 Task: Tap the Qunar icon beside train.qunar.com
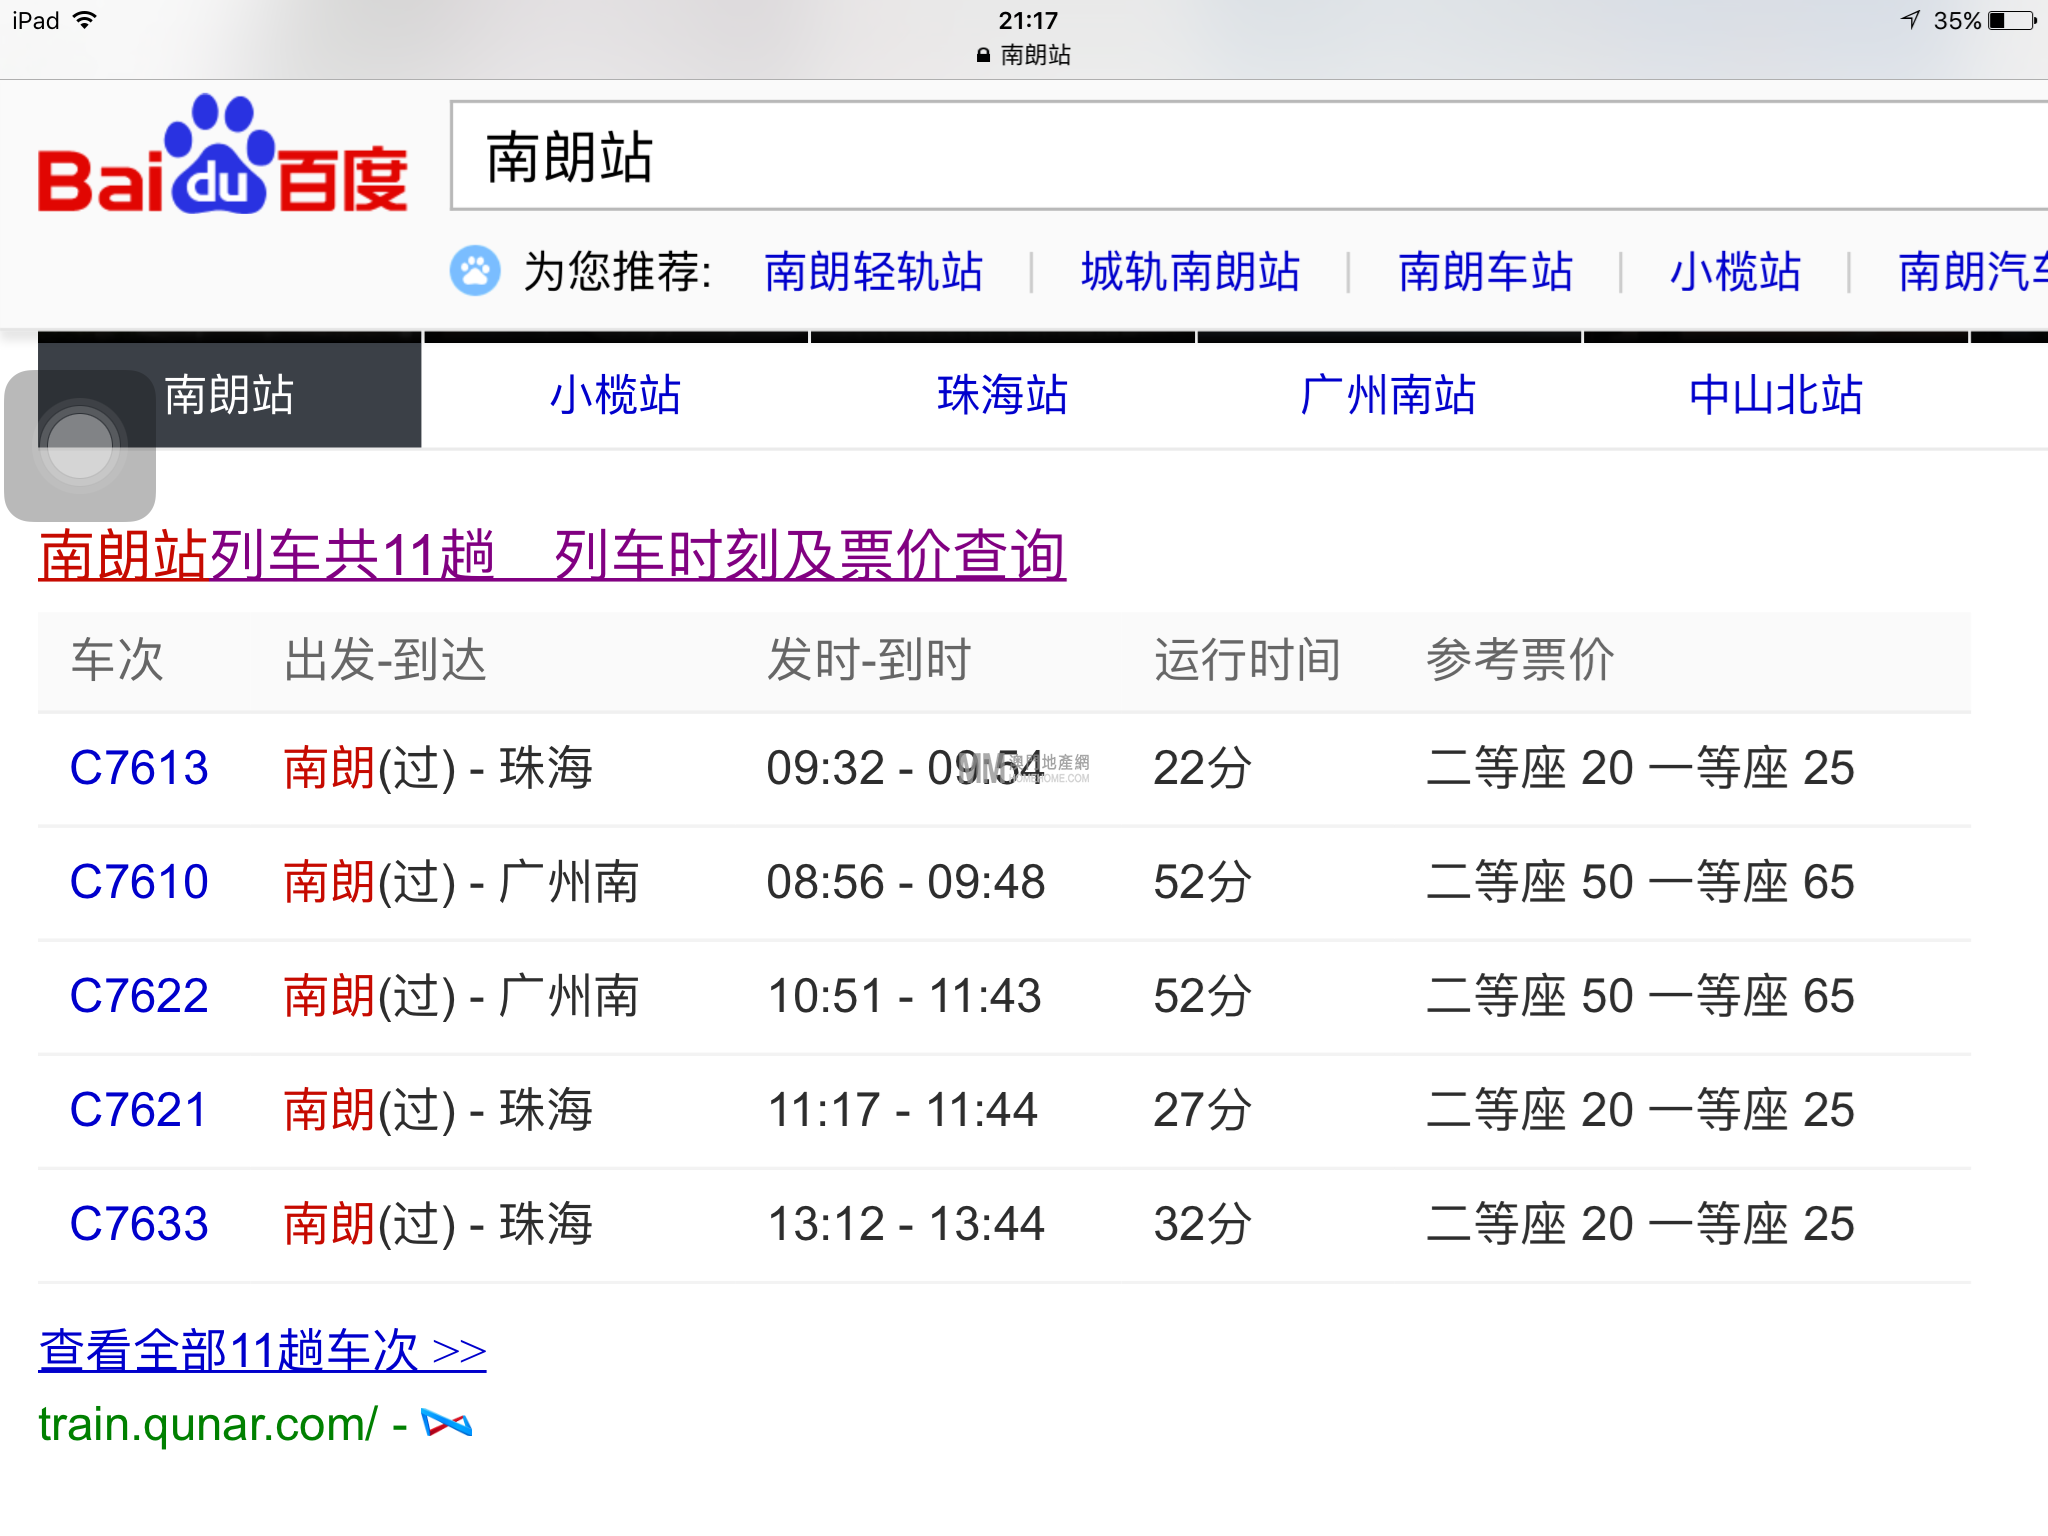[x=446, y=1423]
